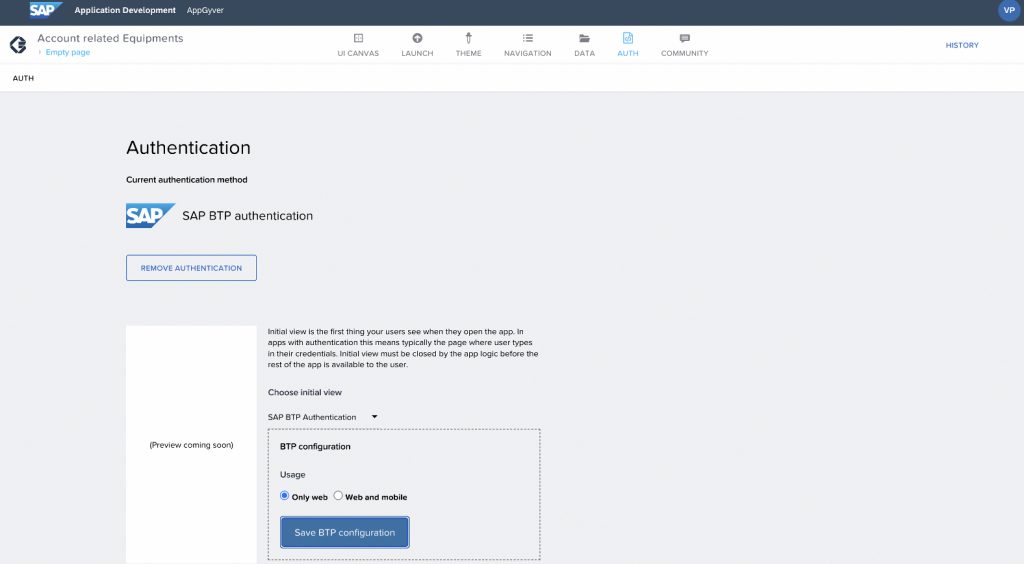Click the Navigation list icon
The height and width of the screenshot is (564, 1024).
tap(528, 38)
